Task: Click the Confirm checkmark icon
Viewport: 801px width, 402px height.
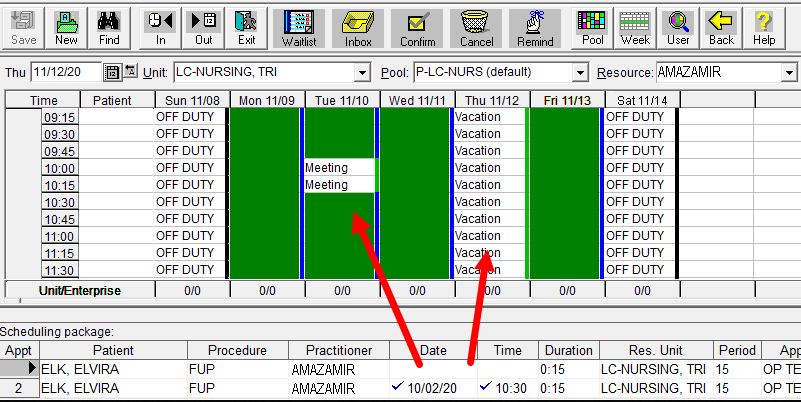Action: click(x=417, y=29)
